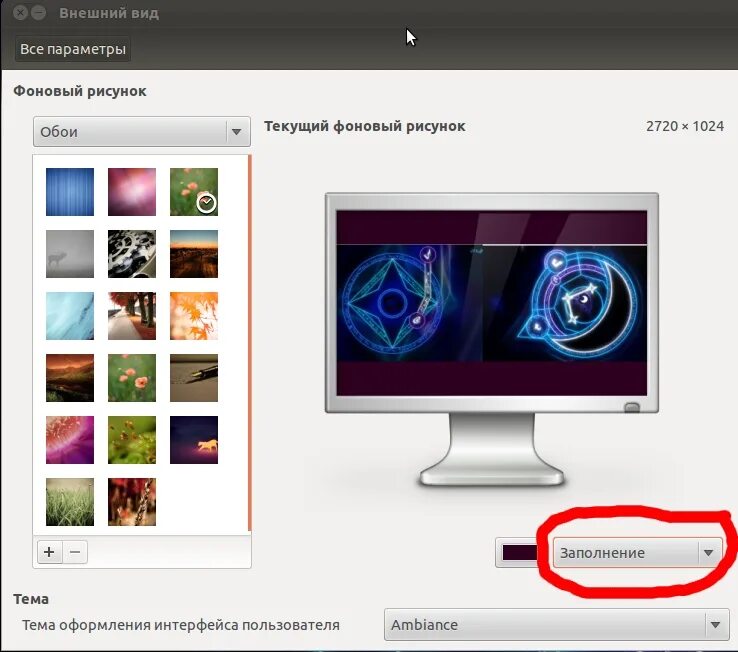The height and width of the screenshot is (652, 738).
Task: Click the '2720 × 1024' resolution text
Action: [x=685, y=126]
